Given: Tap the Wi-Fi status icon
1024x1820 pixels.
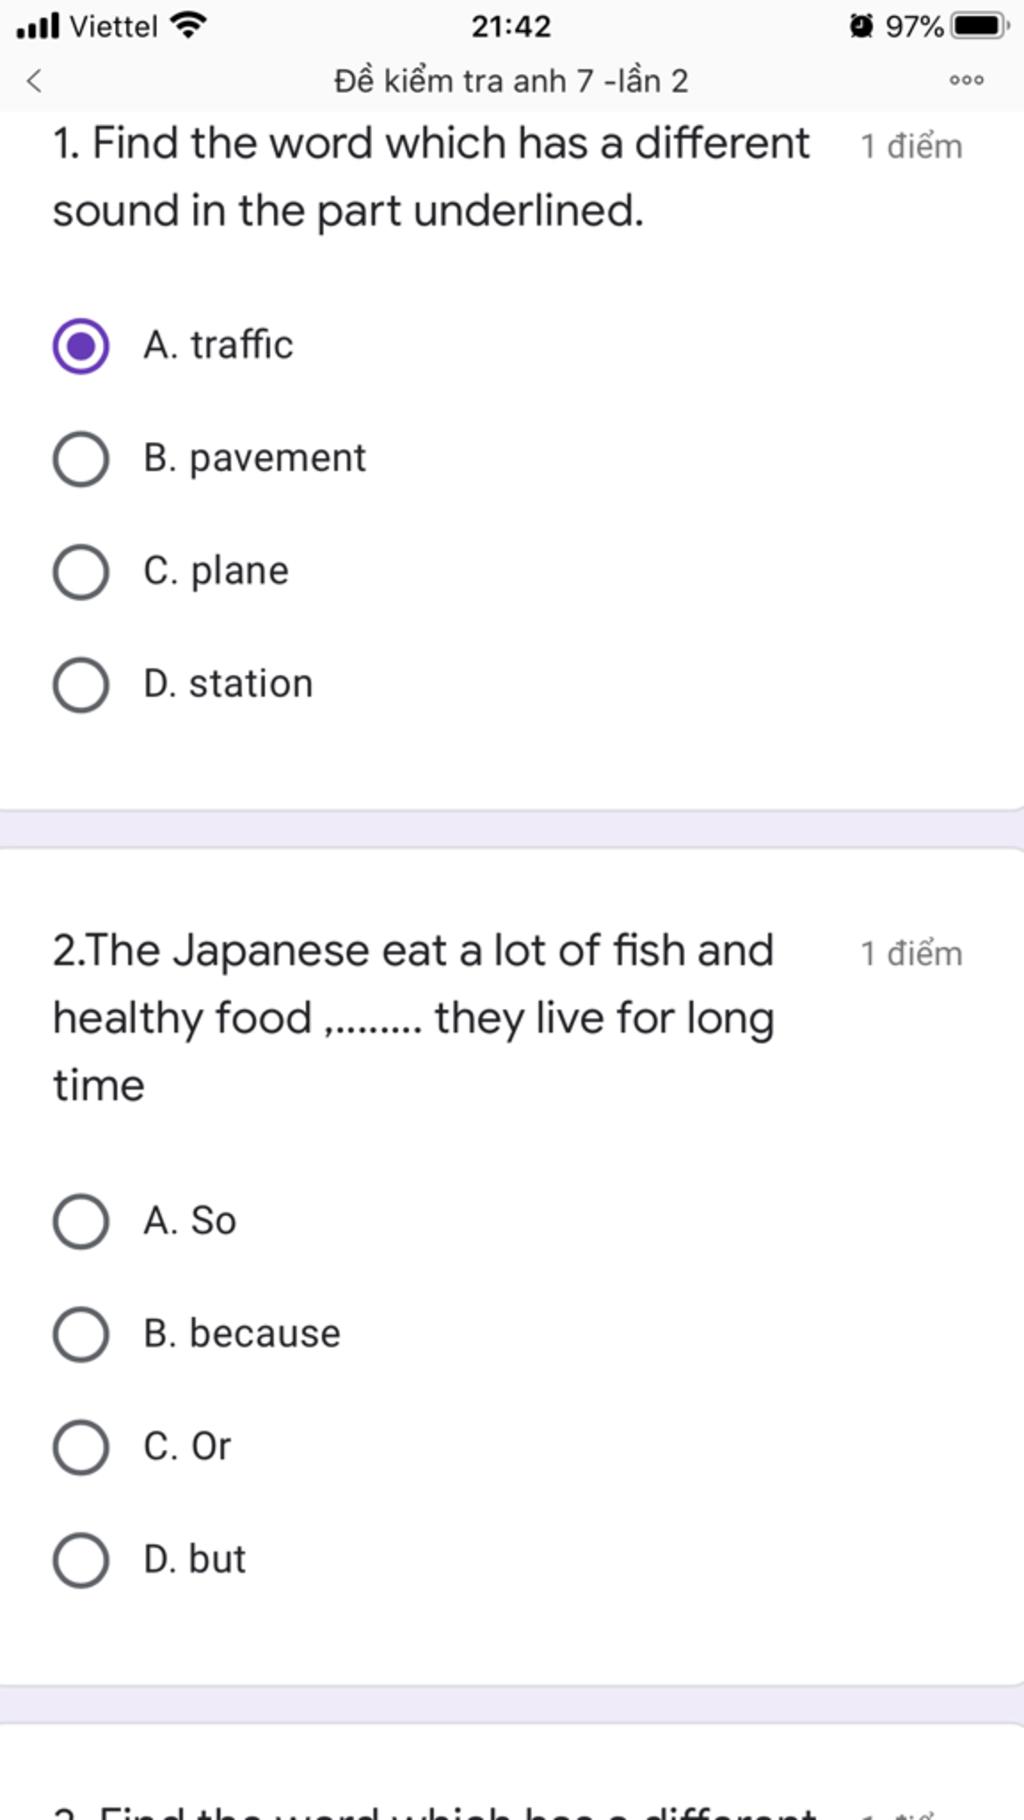Looking at the screenshot, I should (x=188, y=25).
